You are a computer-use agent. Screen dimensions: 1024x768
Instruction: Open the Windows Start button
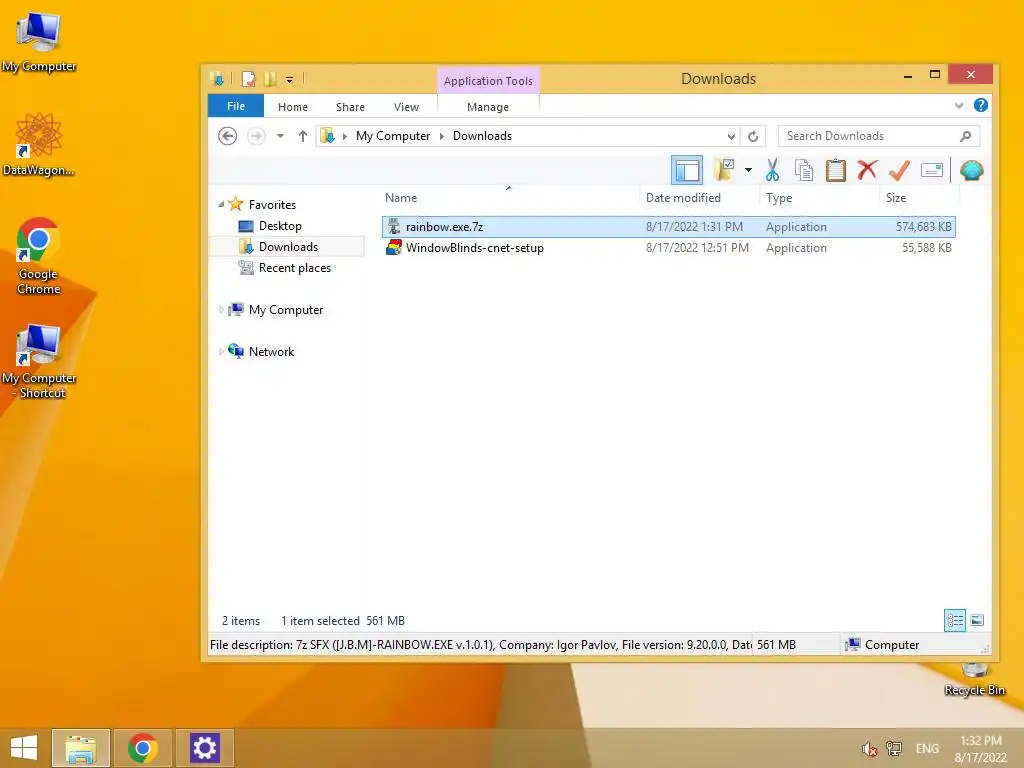[24, 748]
